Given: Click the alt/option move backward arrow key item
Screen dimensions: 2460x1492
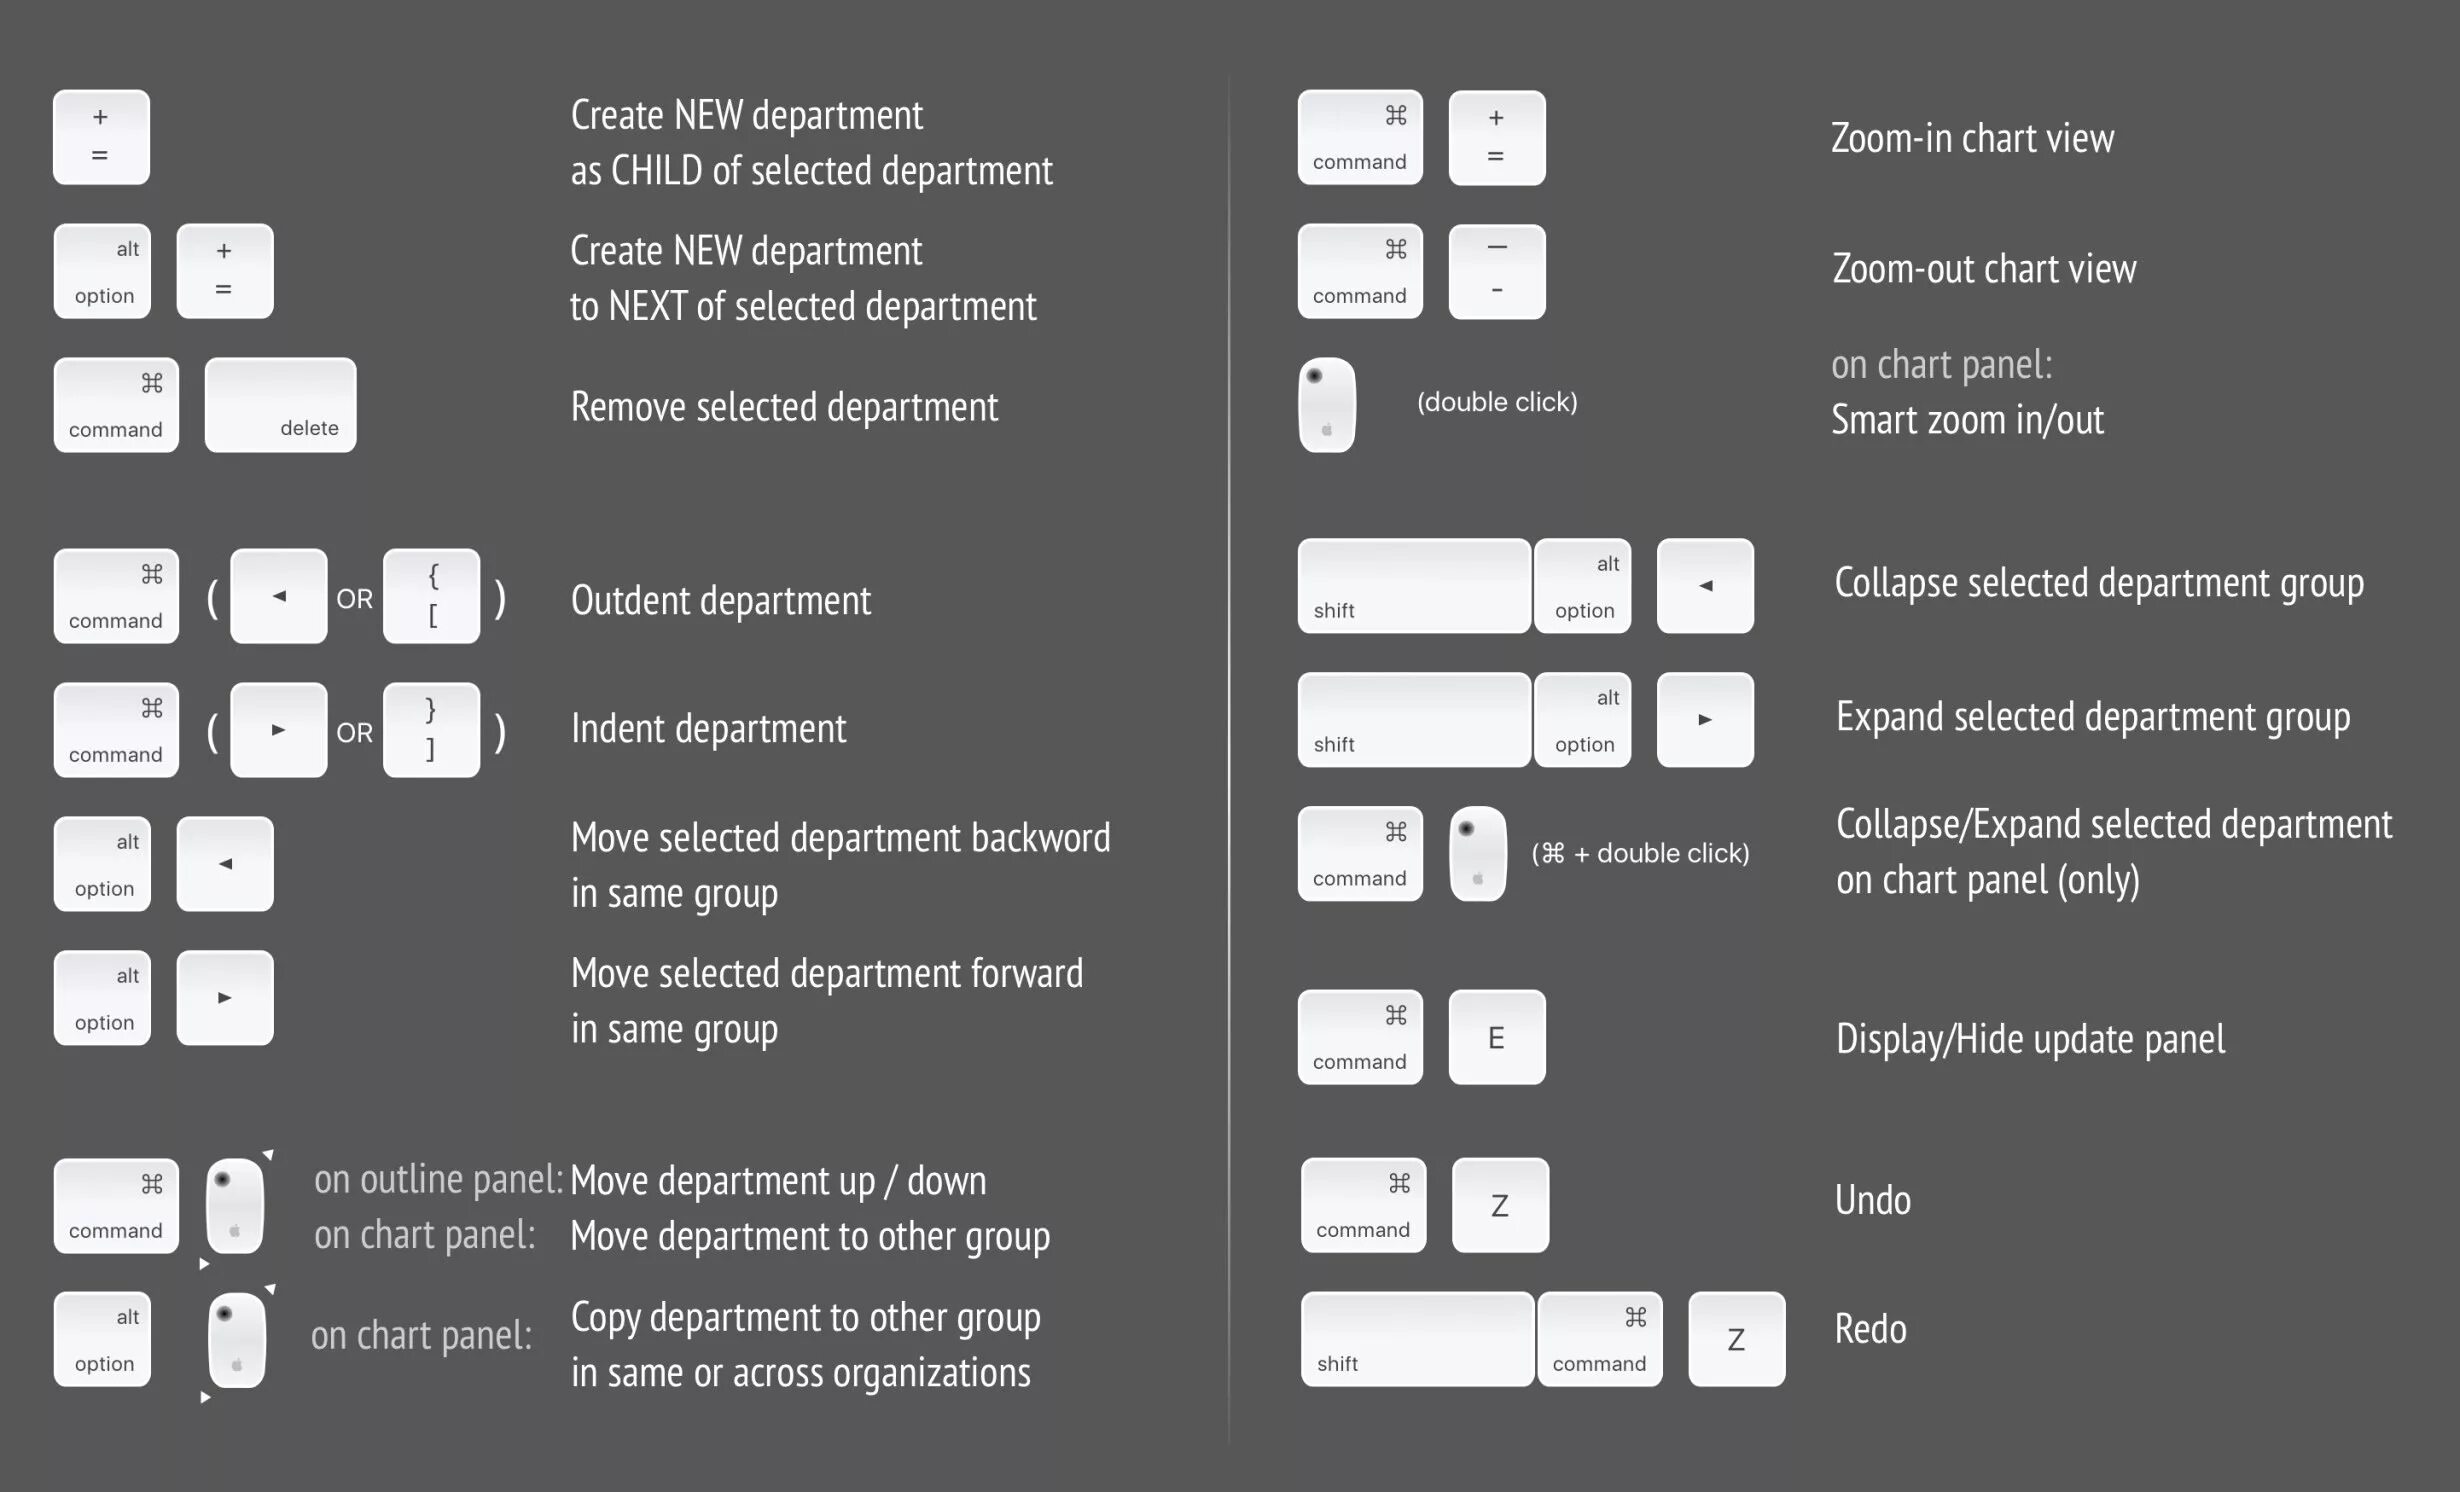Looking at the screenshot, I should coord(227,861).
